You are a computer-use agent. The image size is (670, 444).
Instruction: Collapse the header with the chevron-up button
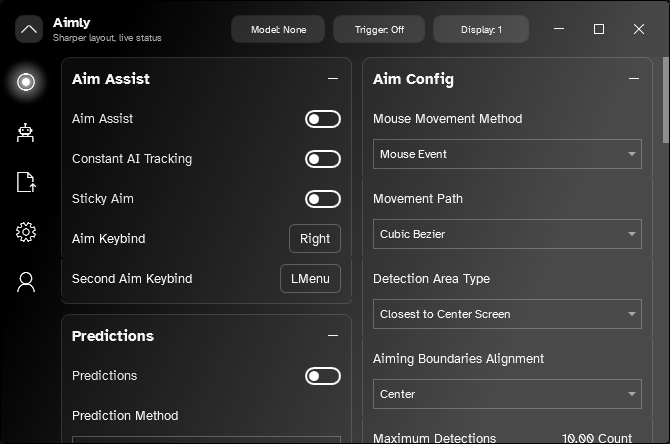coord(29,29)
